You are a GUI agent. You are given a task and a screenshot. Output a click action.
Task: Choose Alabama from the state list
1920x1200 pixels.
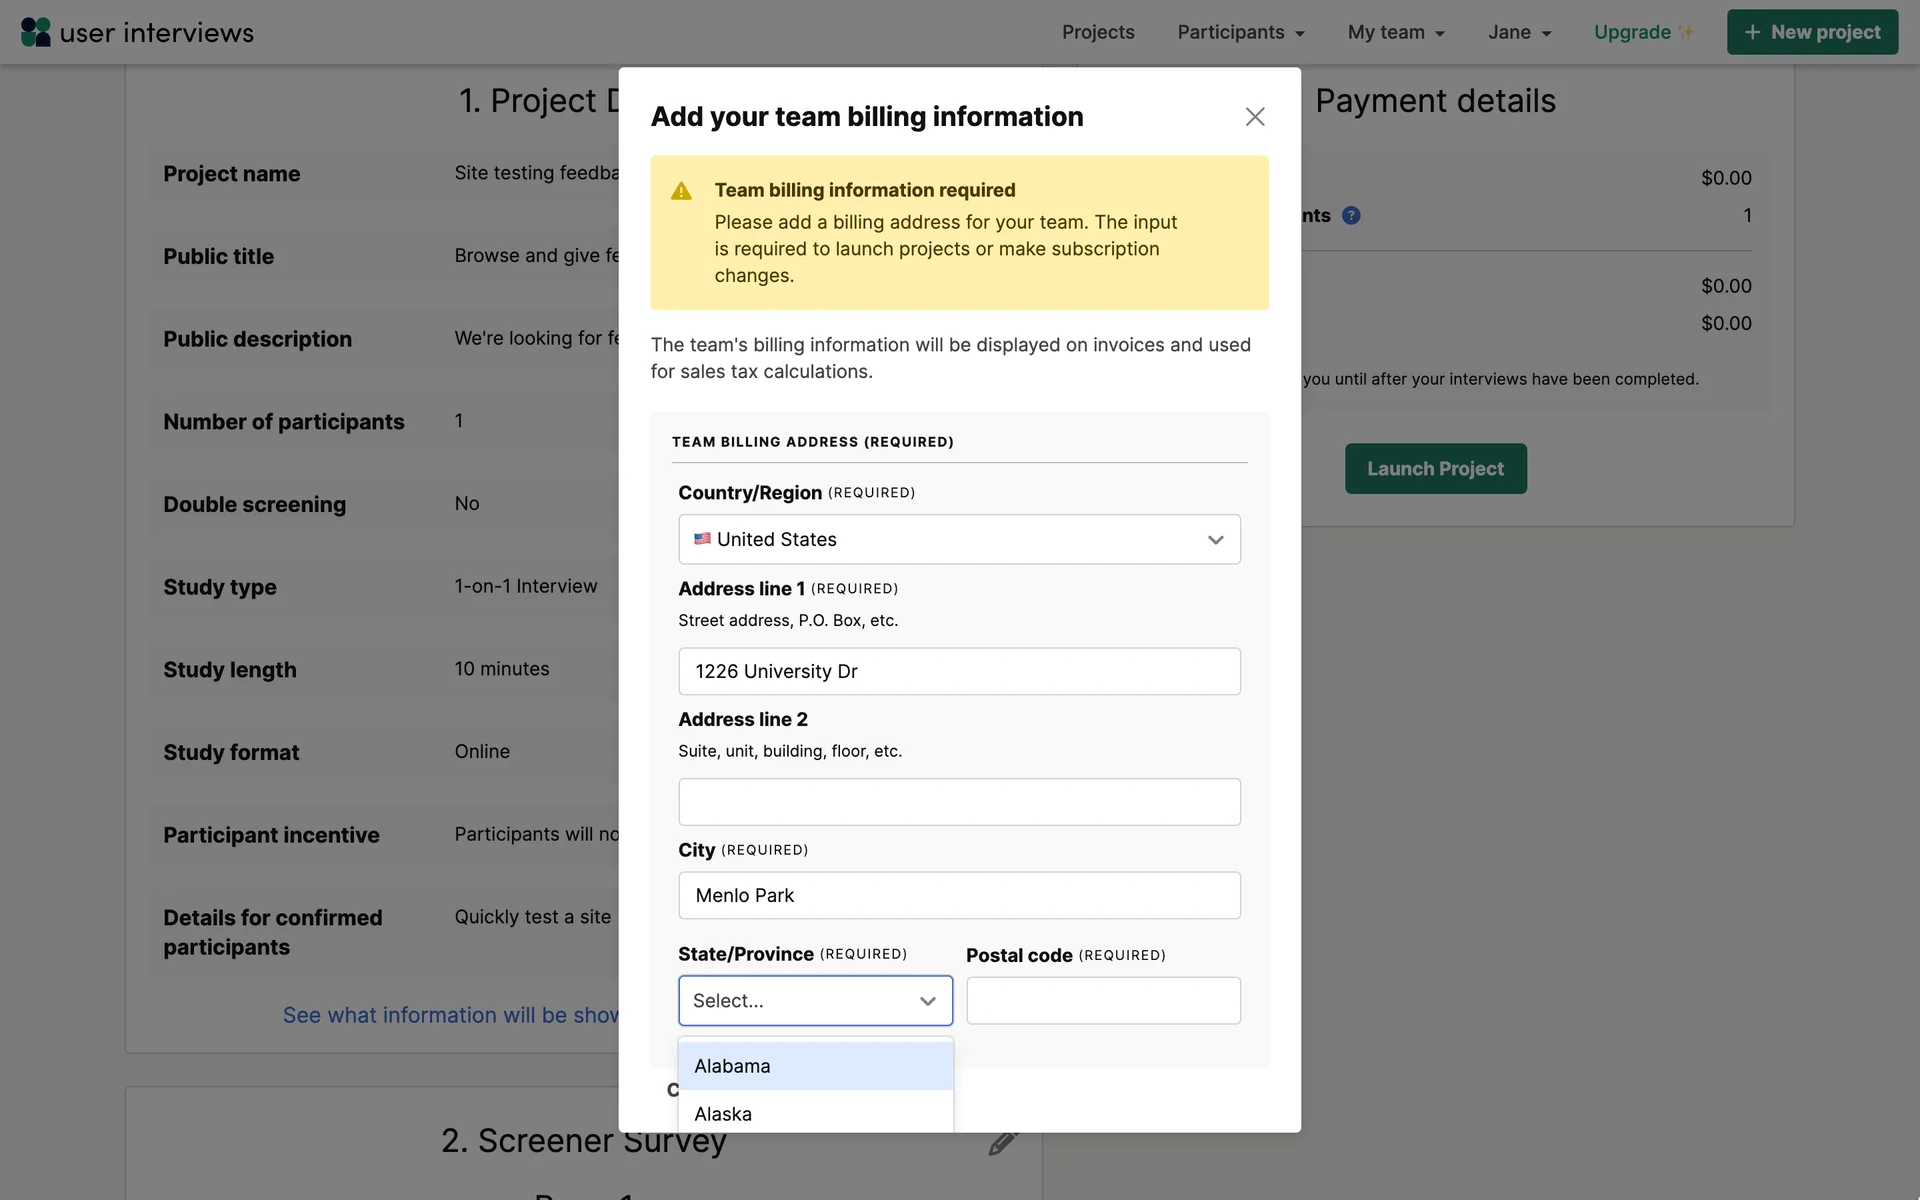tap(815, 1066)
